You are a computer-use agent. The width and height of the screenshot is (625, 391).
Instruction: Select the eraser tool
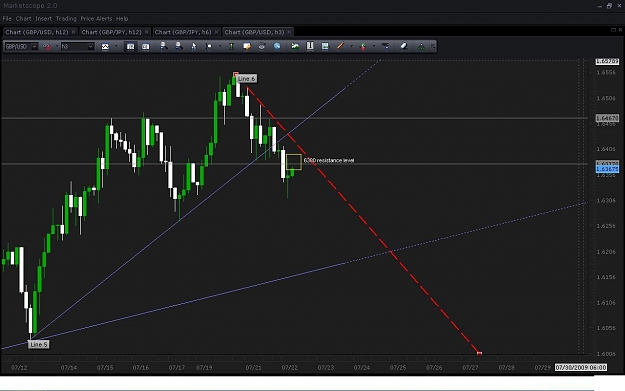click(403, 47)
